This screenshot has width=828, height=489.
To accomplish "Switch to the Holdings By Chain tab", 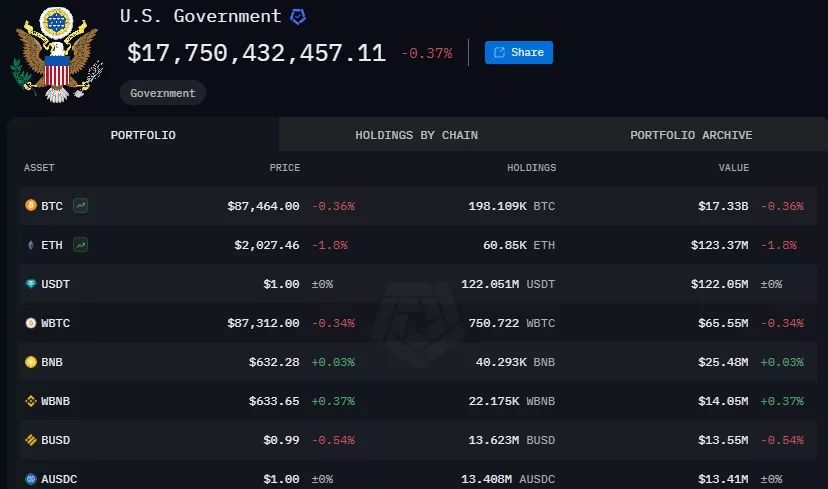I will tap(416, 135).
